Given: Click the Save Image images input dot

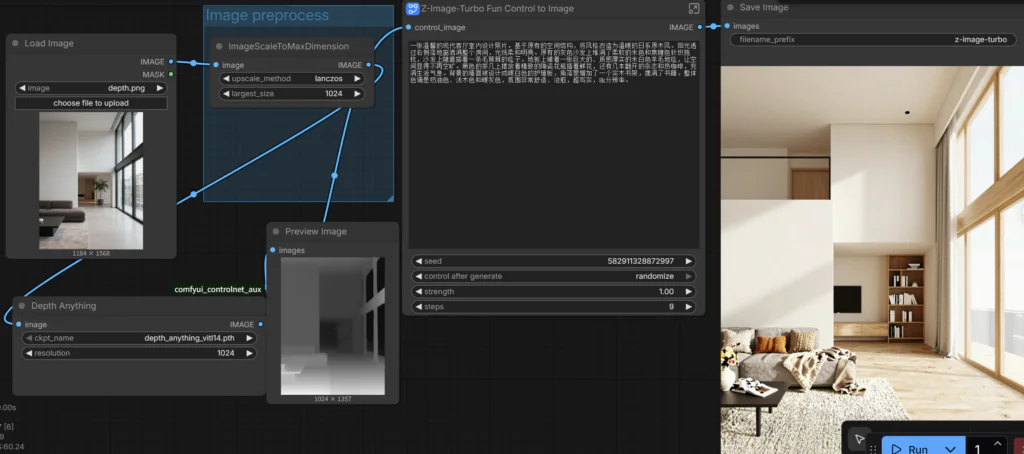Looking at the screenshot, I should [x=726, y=26].
